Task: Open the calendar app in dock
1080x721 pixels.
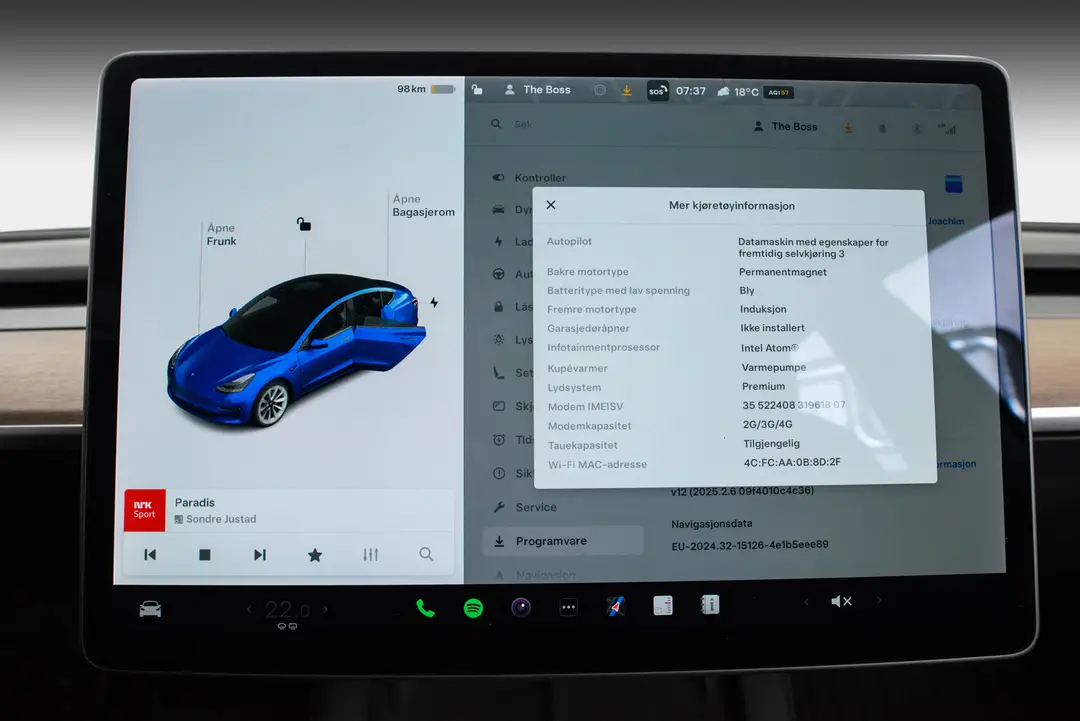Action: (663, 606)
